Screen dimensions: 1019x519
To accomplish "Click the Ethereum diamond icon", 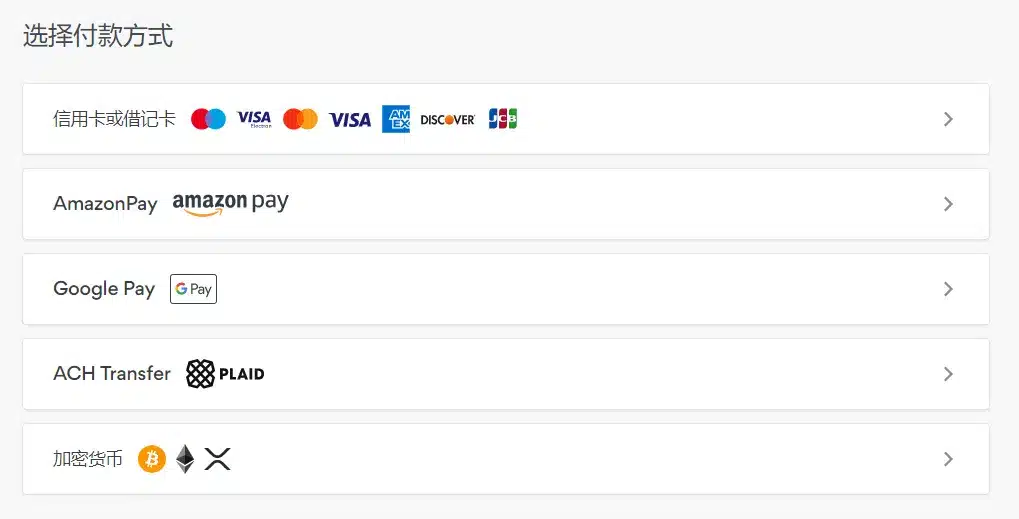I will coord(185,459).
